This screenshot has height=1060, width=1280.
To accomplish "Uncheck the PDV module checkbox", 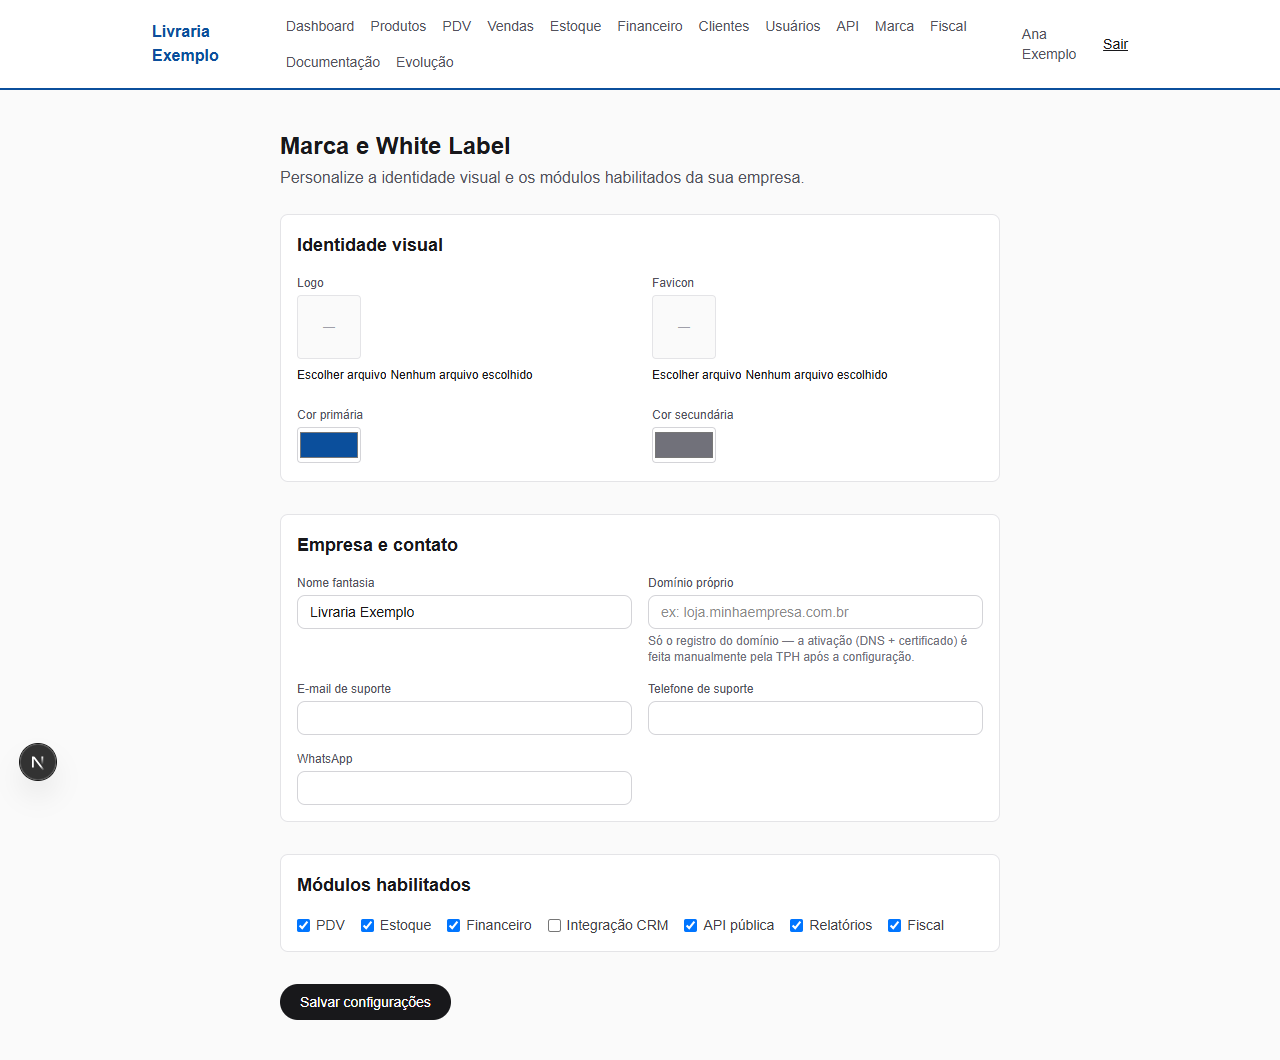I will (x=303, y=925).
